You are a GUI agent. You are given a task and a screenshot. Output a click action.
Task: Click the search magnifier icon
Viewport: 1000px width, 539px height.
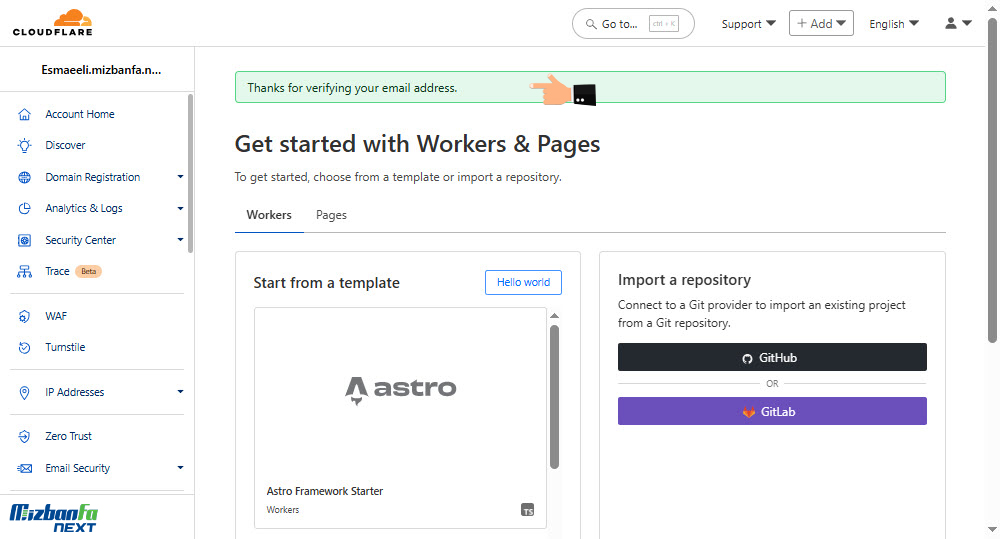coord(591,24)
